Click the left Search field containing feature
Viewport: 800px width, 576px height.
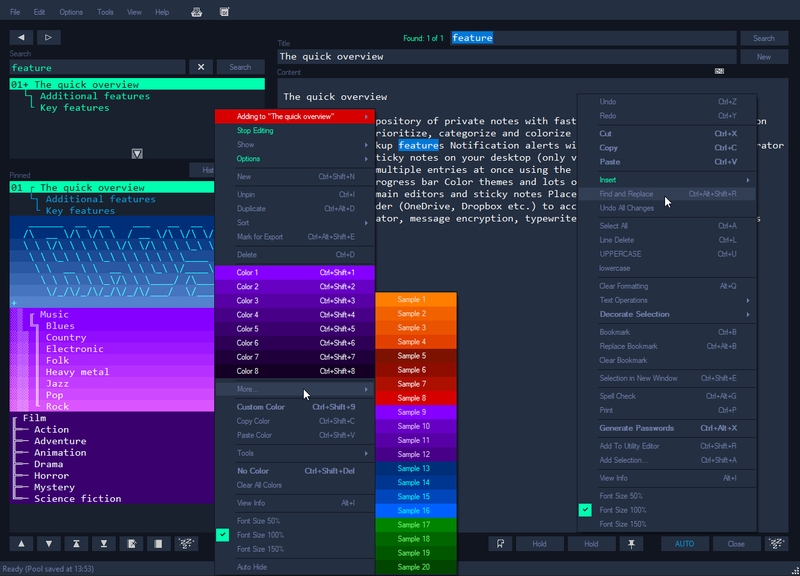coord(97,67)
